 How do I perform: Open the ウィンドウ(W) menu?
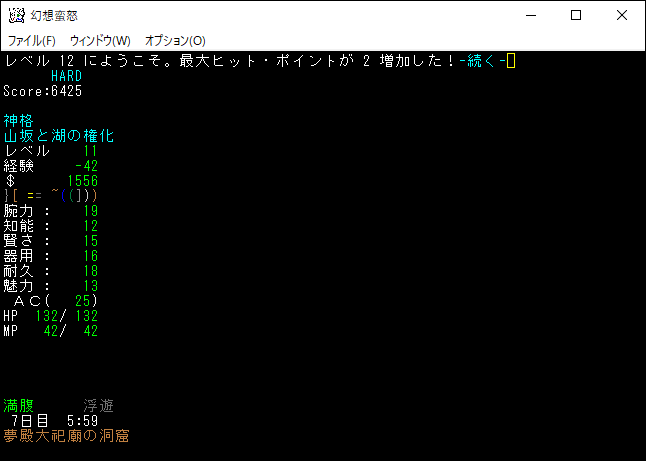pos(100,40)
